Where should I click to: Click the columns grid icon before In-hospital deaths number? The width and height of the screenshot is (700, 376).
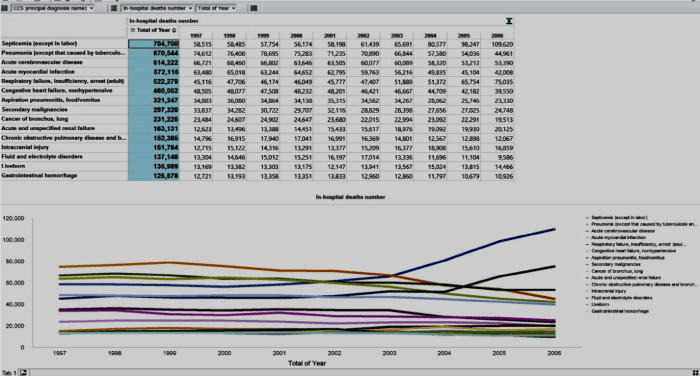(x=114, y=8)
